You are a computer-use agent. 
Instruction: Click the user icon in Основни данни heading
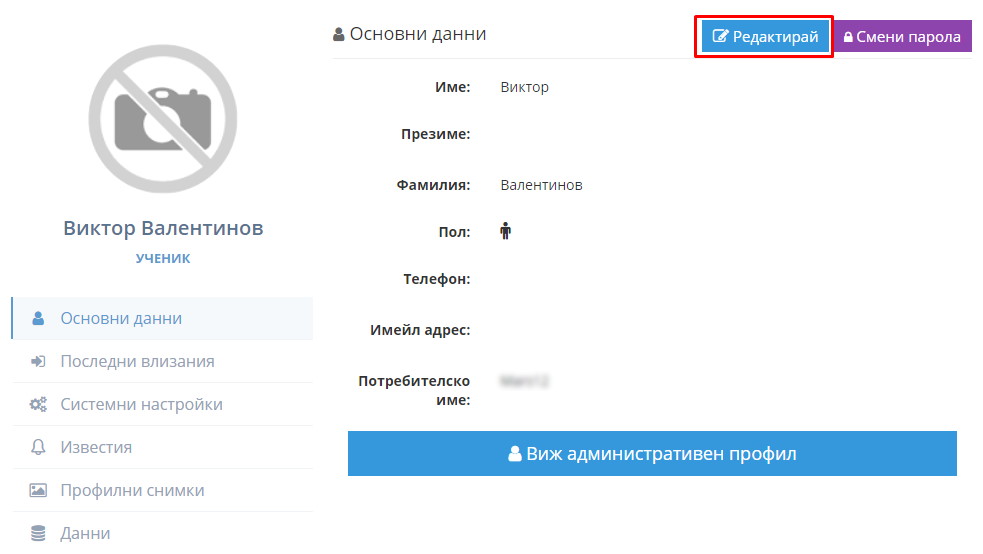339,34
